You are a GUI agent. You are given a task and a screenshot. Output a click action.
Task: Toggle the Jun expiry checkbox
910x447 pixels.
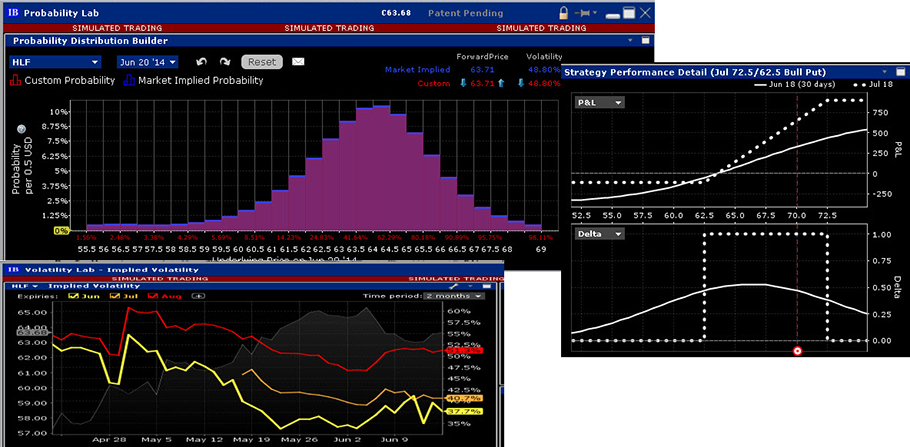(x=74, y=295)
